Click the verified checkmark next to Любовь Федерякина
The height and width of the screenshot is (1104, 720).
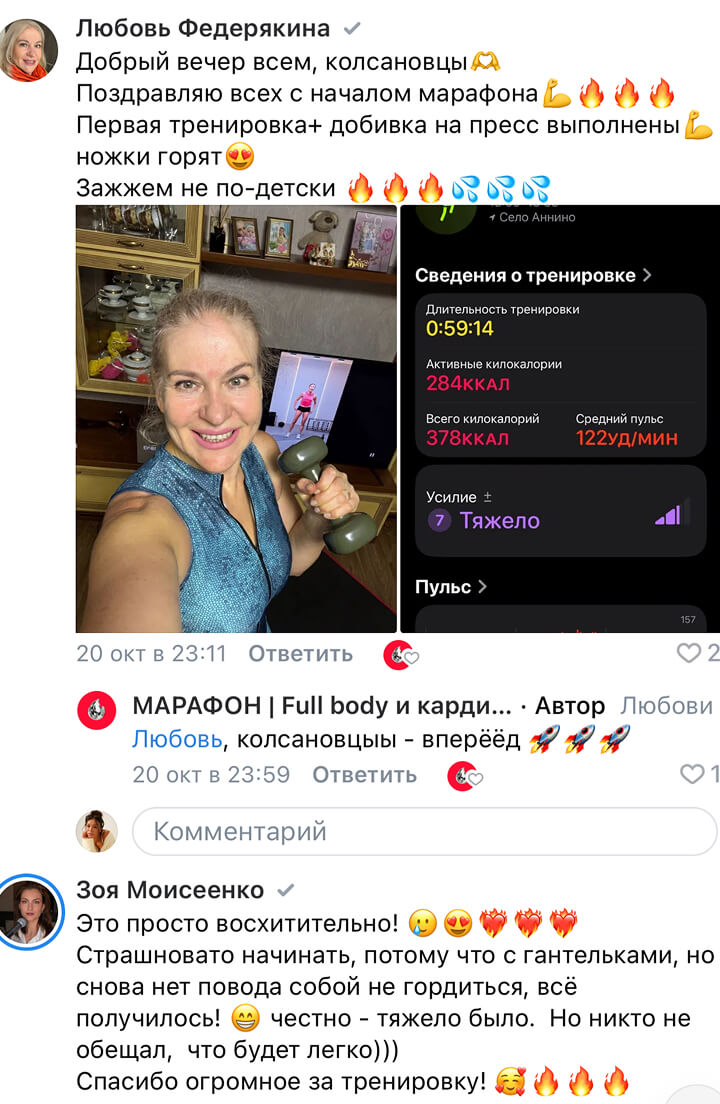click(352, 29)
